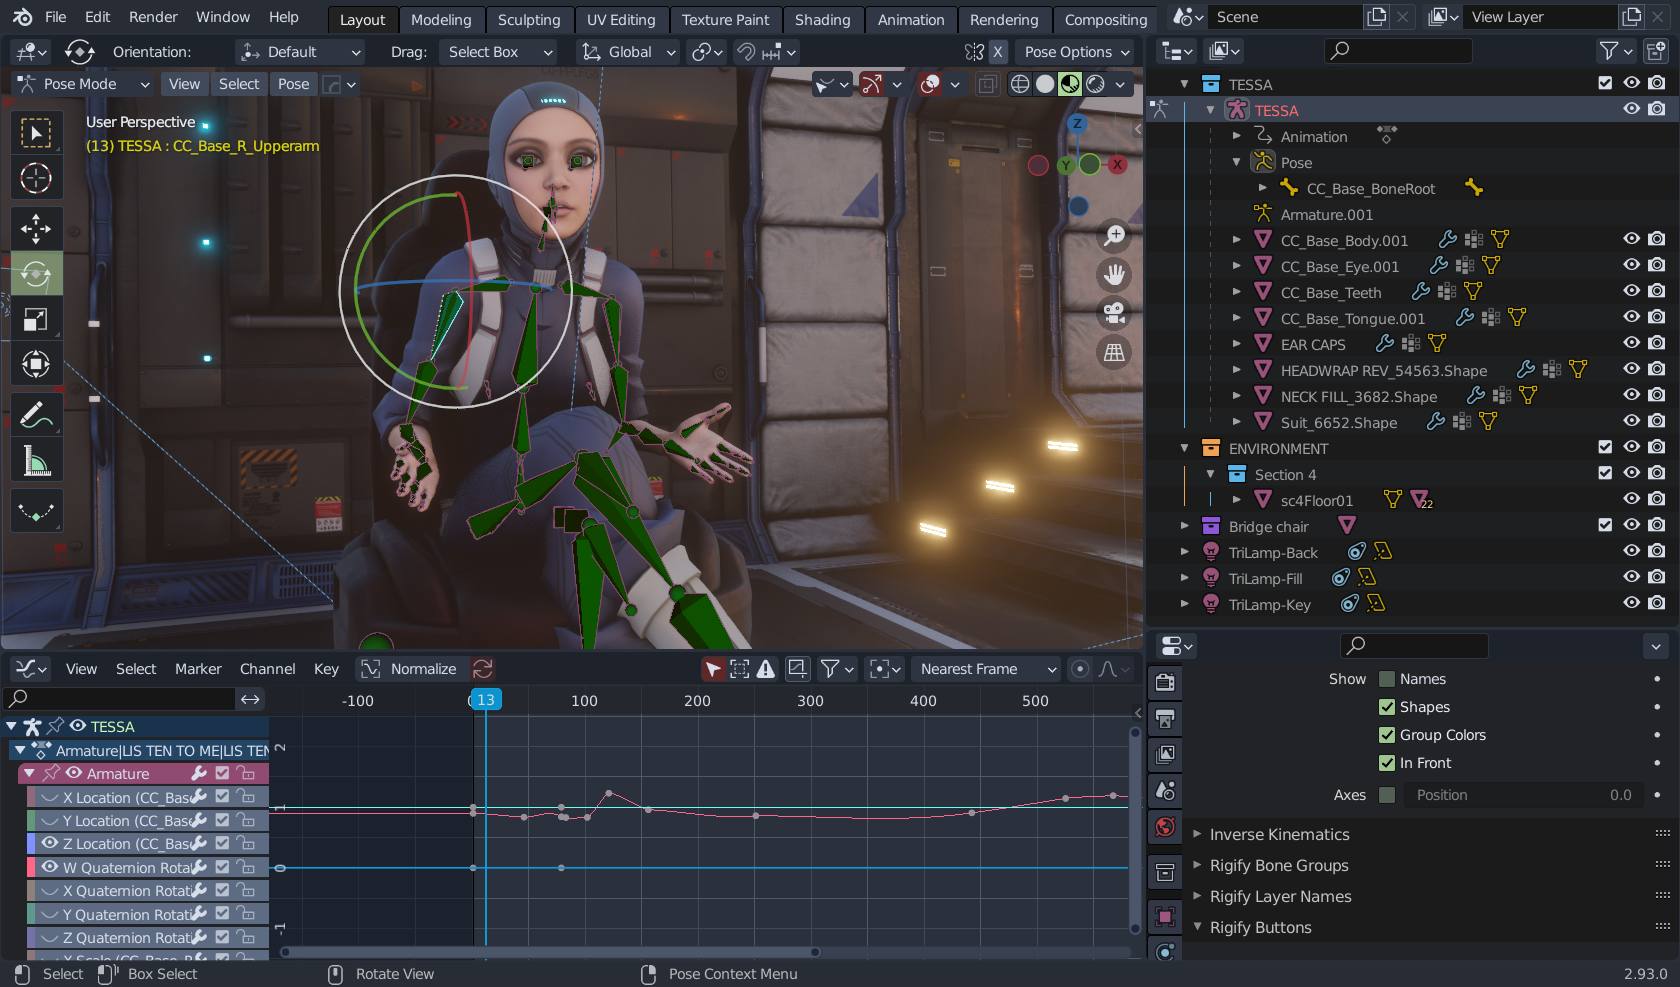Disable the Group Colors checkbox
Viewport: 1680px width, 987px height.
(1387, 735)
